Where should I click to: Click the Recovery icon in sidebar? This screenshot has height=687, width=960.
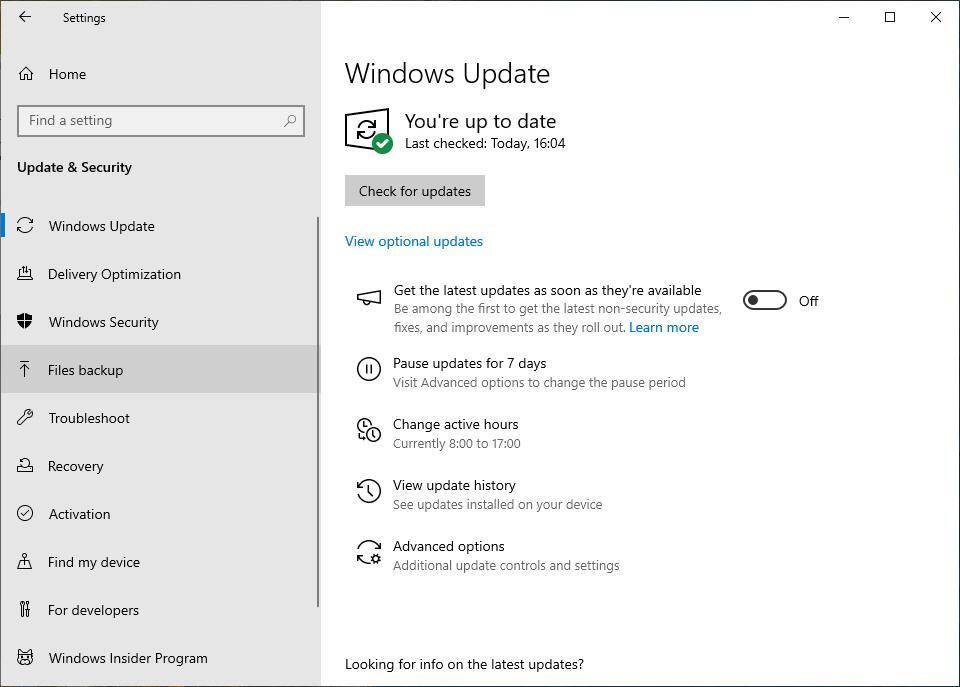pos(25,465)
